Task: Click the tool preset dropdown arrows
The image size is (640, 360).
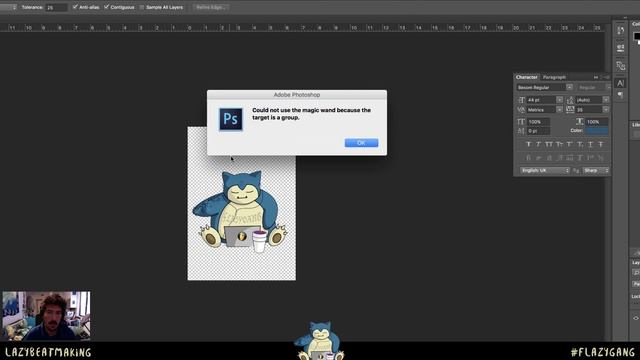Action: [14, 7]
